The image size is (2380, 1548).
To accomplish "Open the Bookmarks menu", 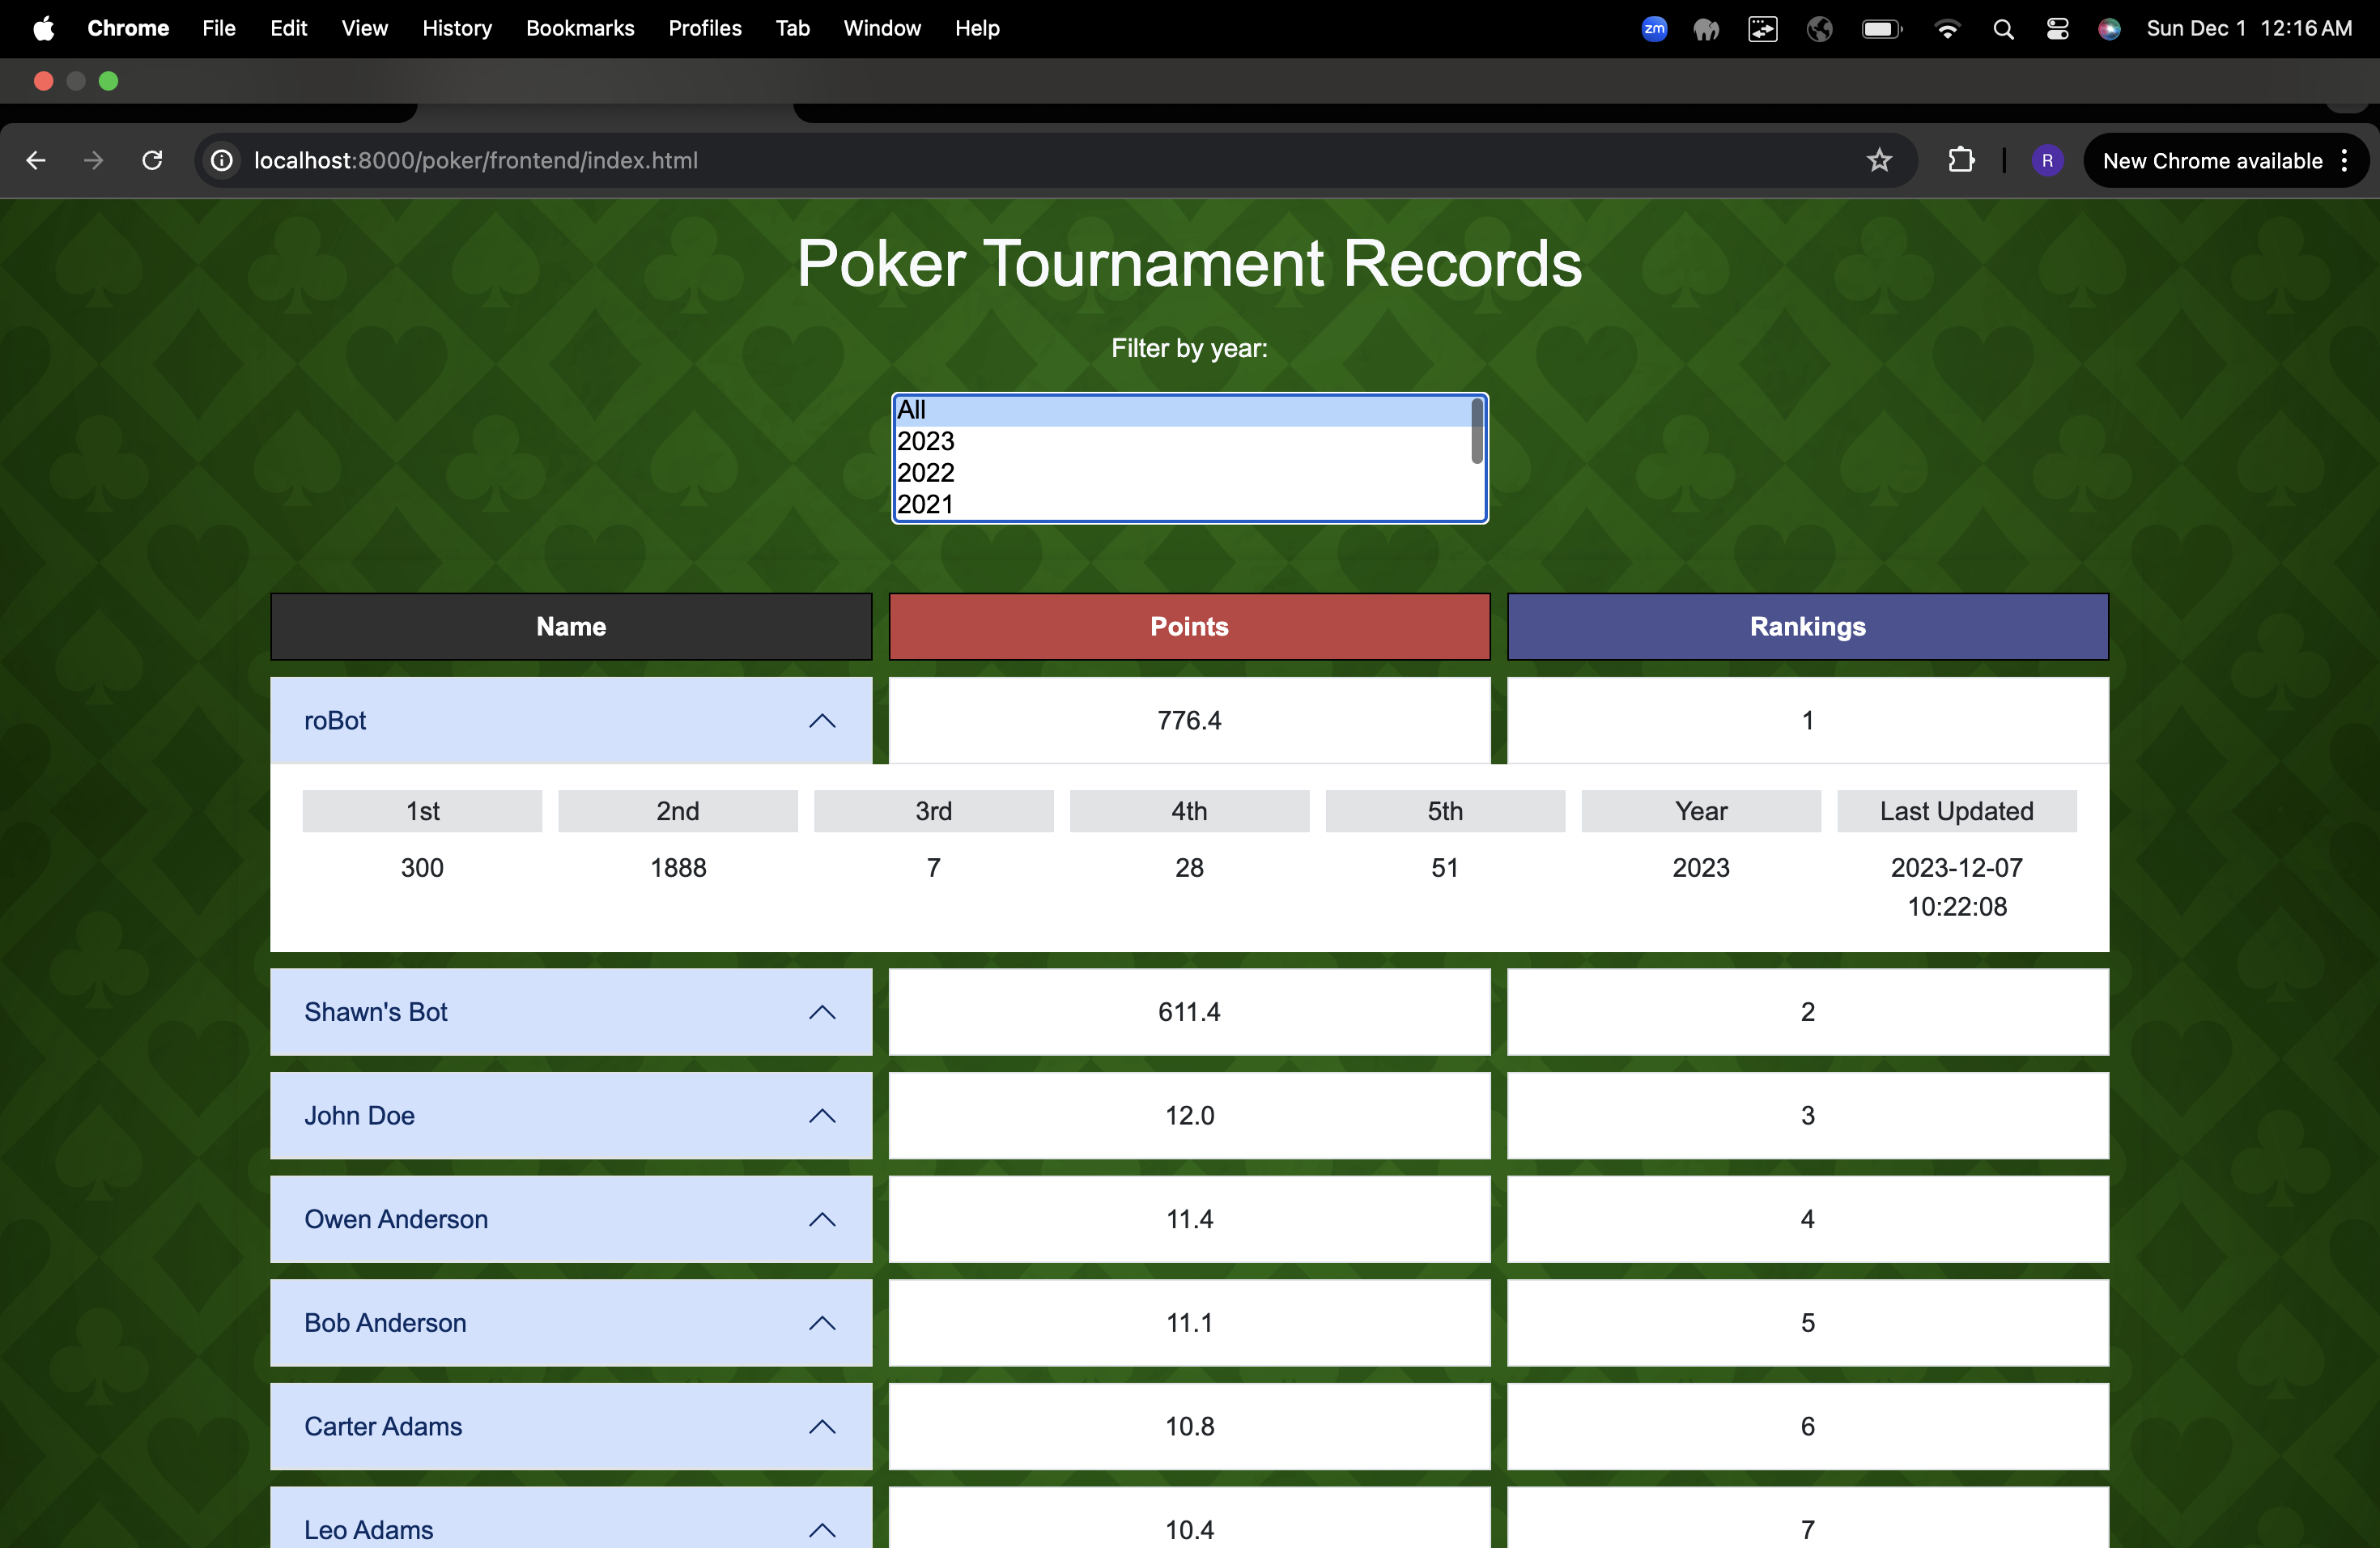I will [x=580, y=29].
